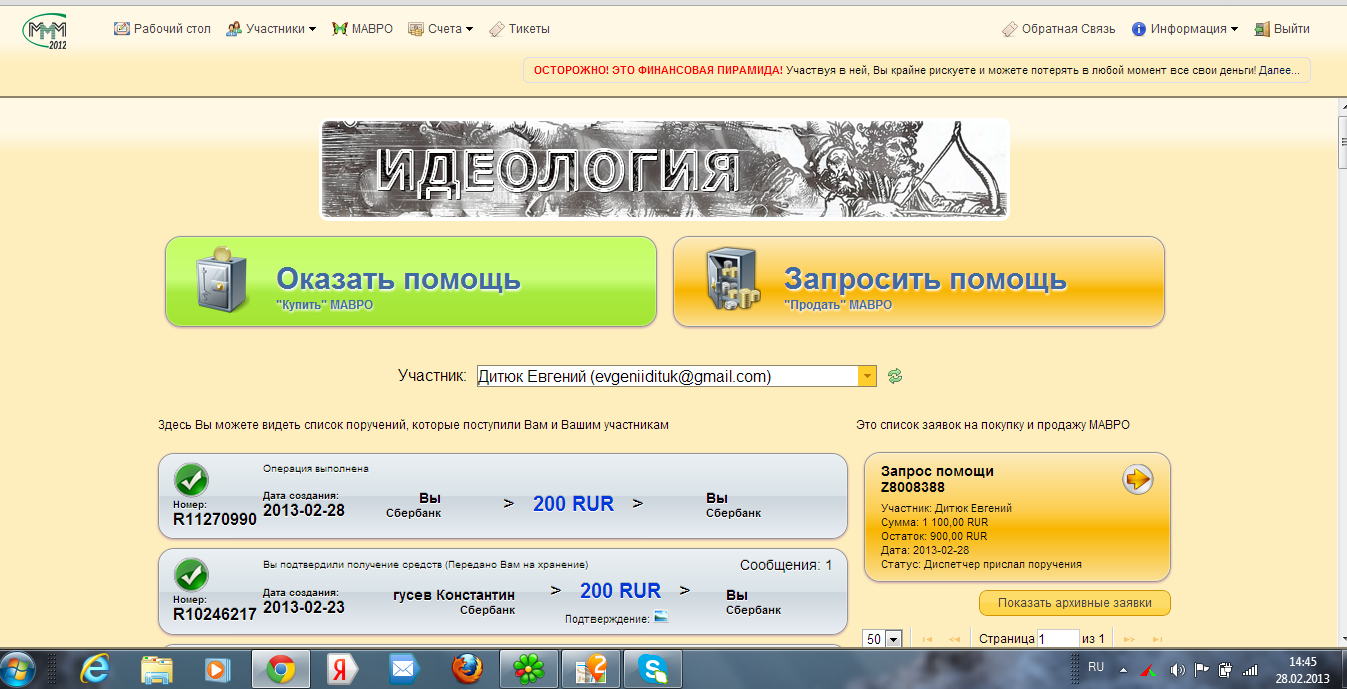The height and width of the screenshot is (689, 1347).
Task: Open Skype from the taskbar
Action: coord(653,667)
